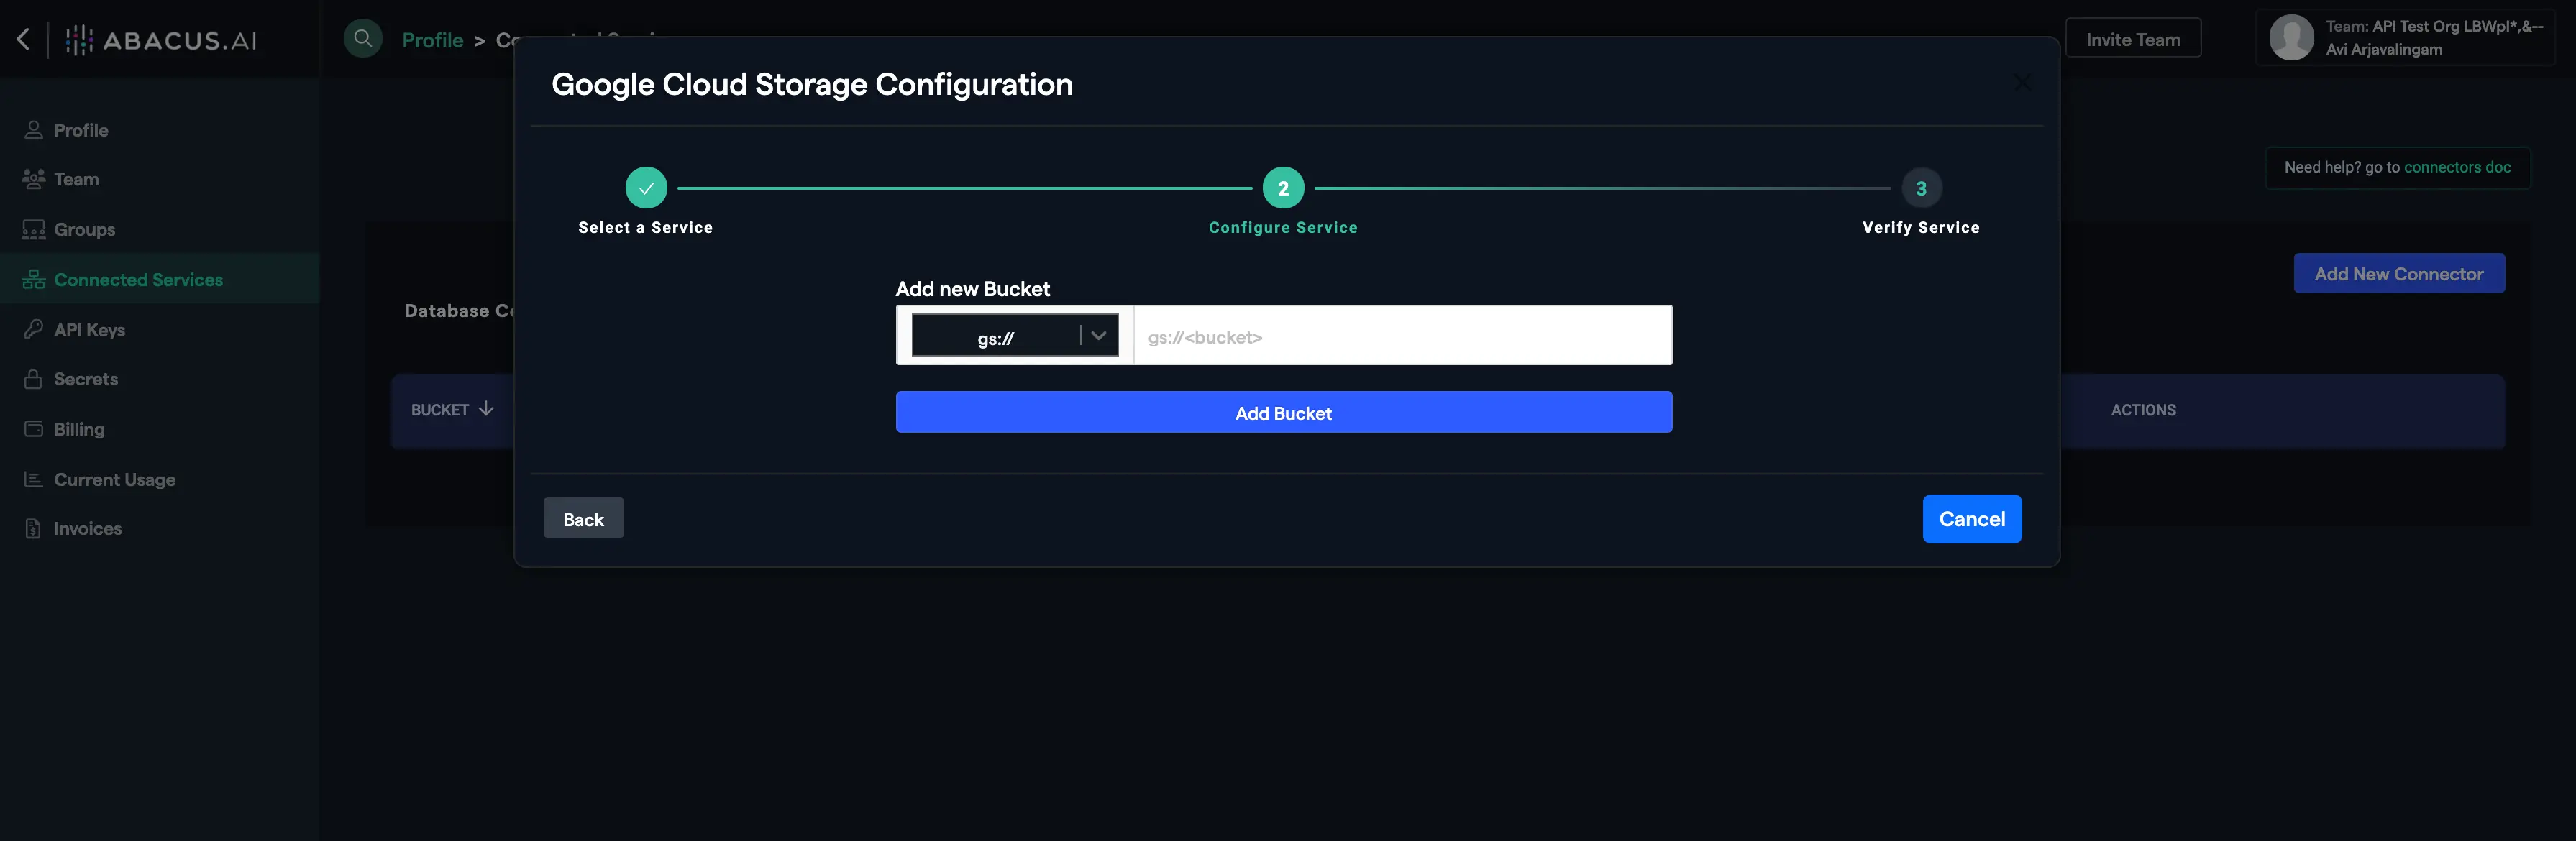The width and height of the screenshot is (2576, 841).
Task: Click the bucket name input field
Action: 1401,336
